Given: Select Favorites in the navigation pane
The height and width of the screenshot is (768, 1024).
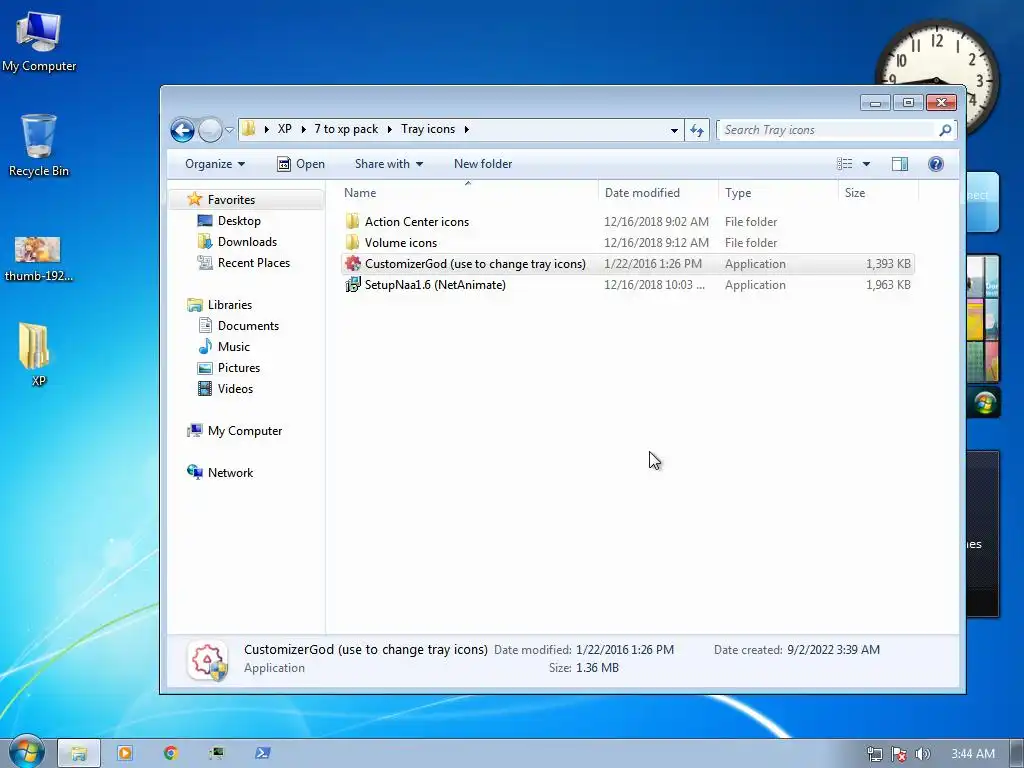Looking at the screenshot, I should pyautogui.click(x=231, y=199).
